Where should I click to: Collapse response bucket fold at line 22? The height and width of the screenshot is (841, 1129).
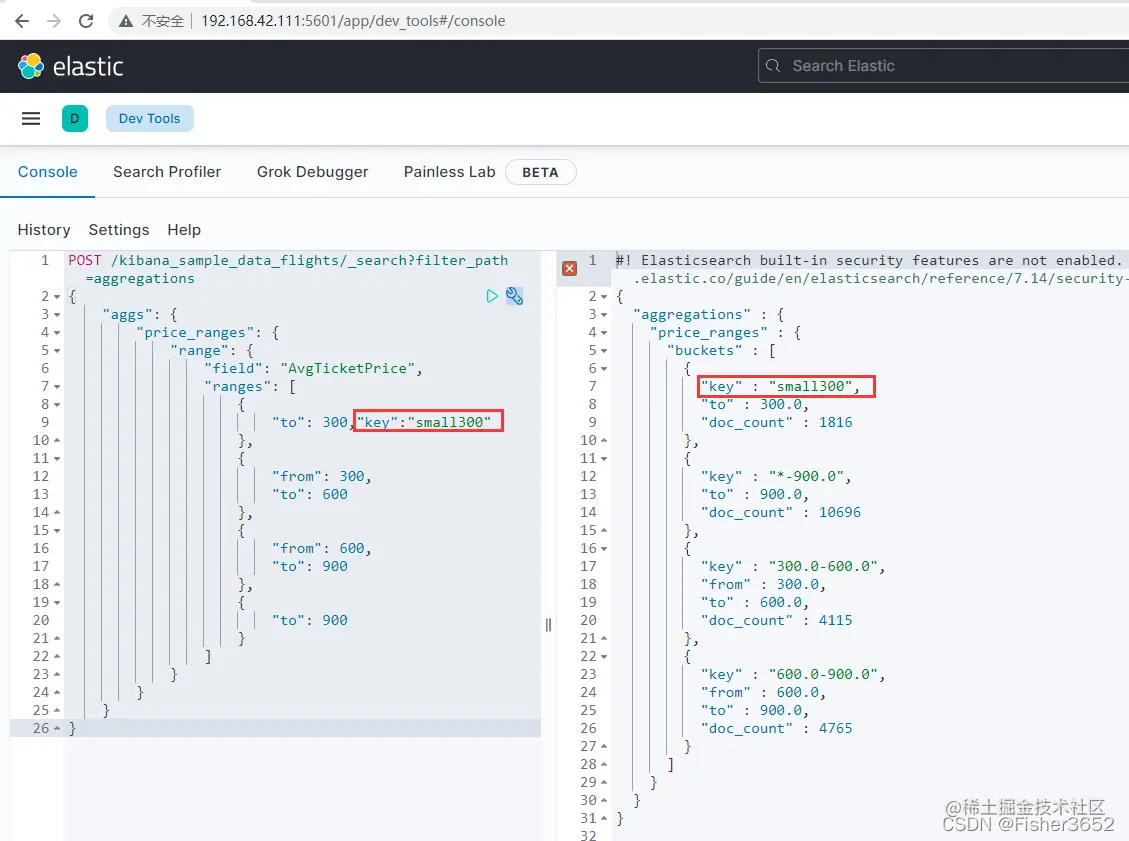[x=604, y=657]
